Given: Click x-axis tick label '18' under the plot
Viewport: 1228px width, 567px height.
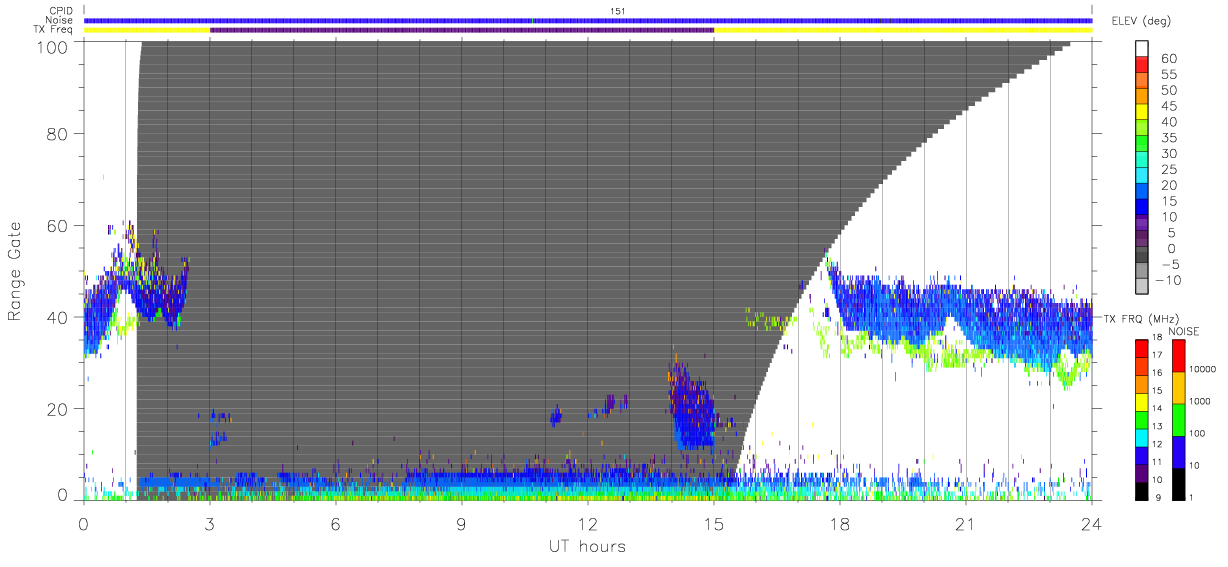Looking at the screenshot, I should (x=840, y=523).
